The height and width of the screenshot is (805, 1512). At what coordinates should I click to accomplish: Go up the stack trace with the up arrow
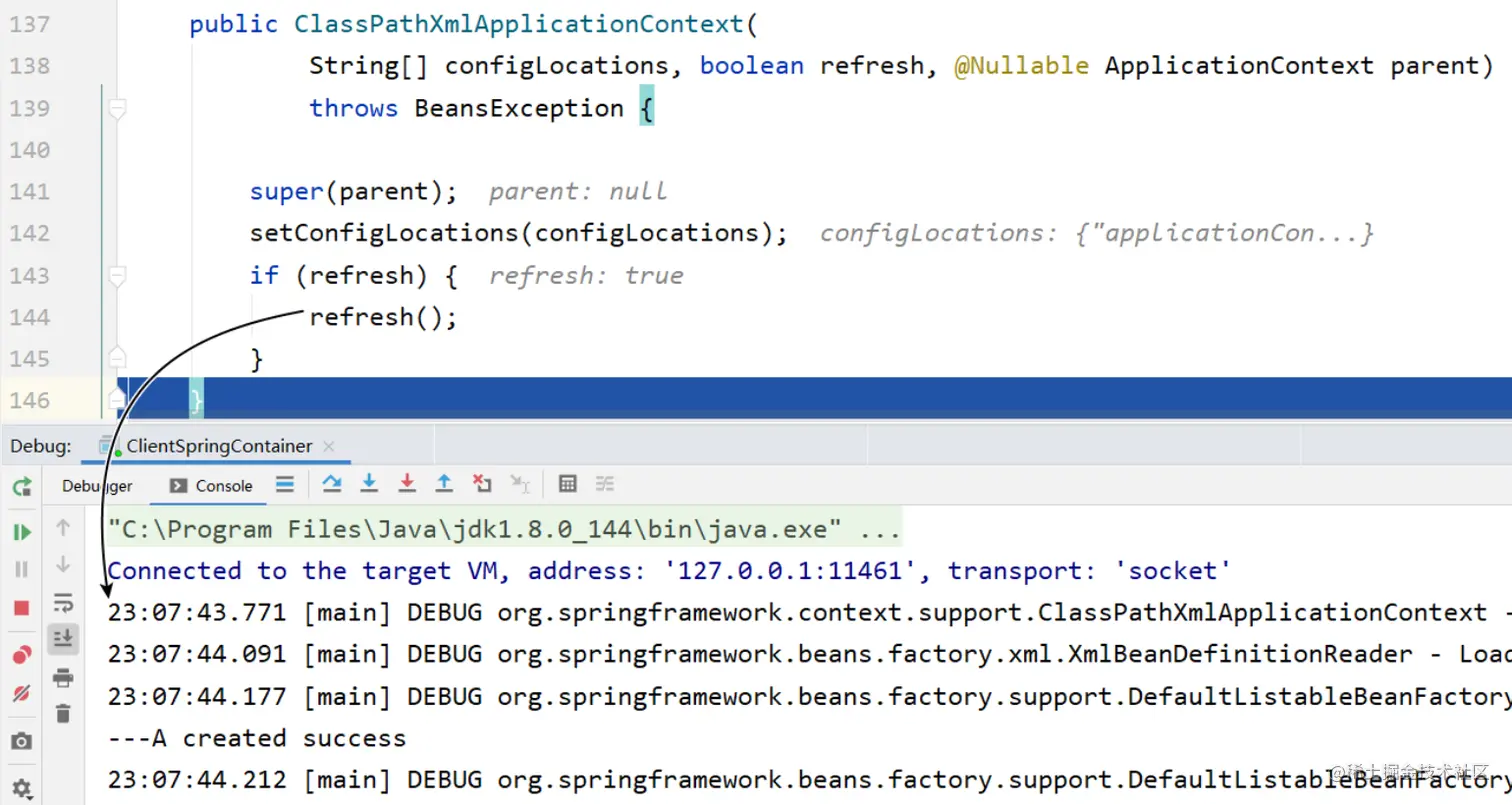coord(63,527)
